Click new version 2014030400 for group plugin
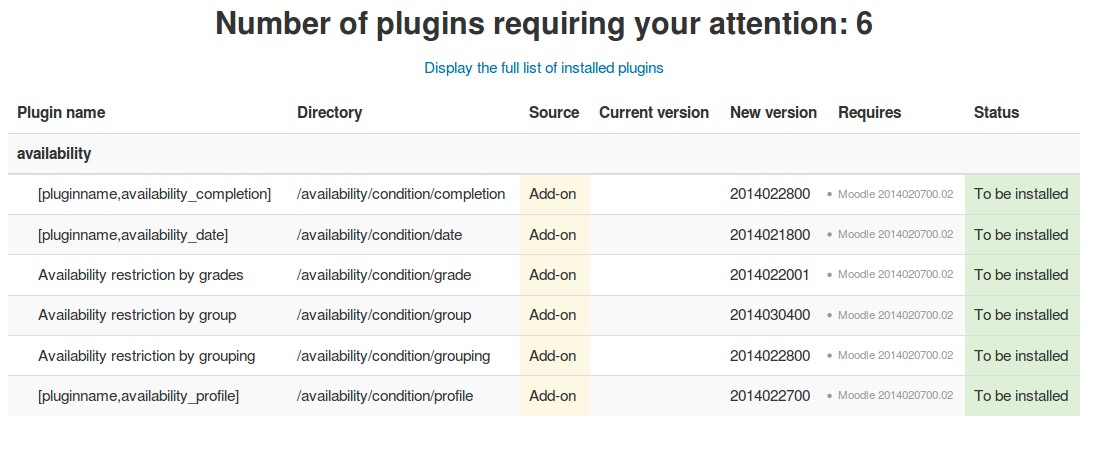1093x455 pixels. click(770, 316)
